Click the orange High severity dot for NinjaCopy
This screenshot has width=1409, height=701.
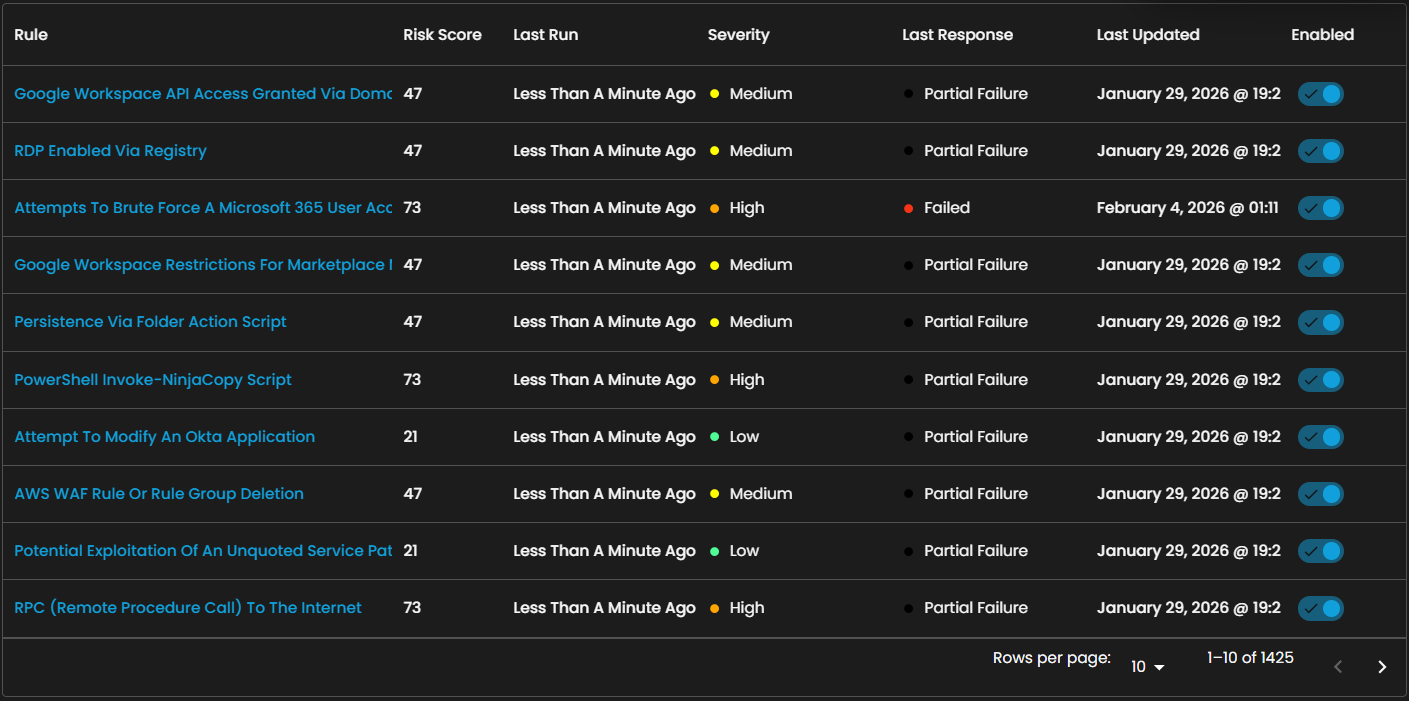click(x=714, y=380)
